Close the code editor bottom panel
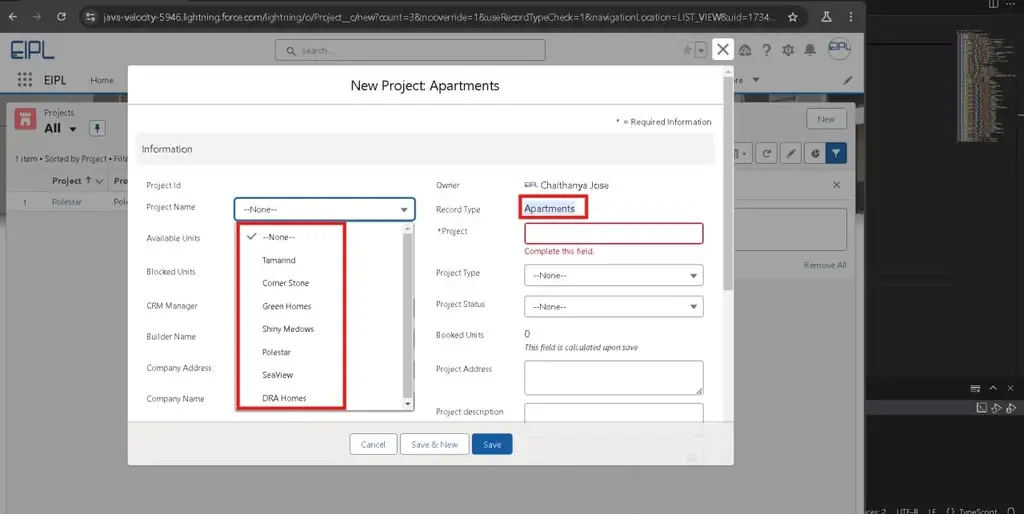The image size is (1024, 514). click(x=1010, y=388)
